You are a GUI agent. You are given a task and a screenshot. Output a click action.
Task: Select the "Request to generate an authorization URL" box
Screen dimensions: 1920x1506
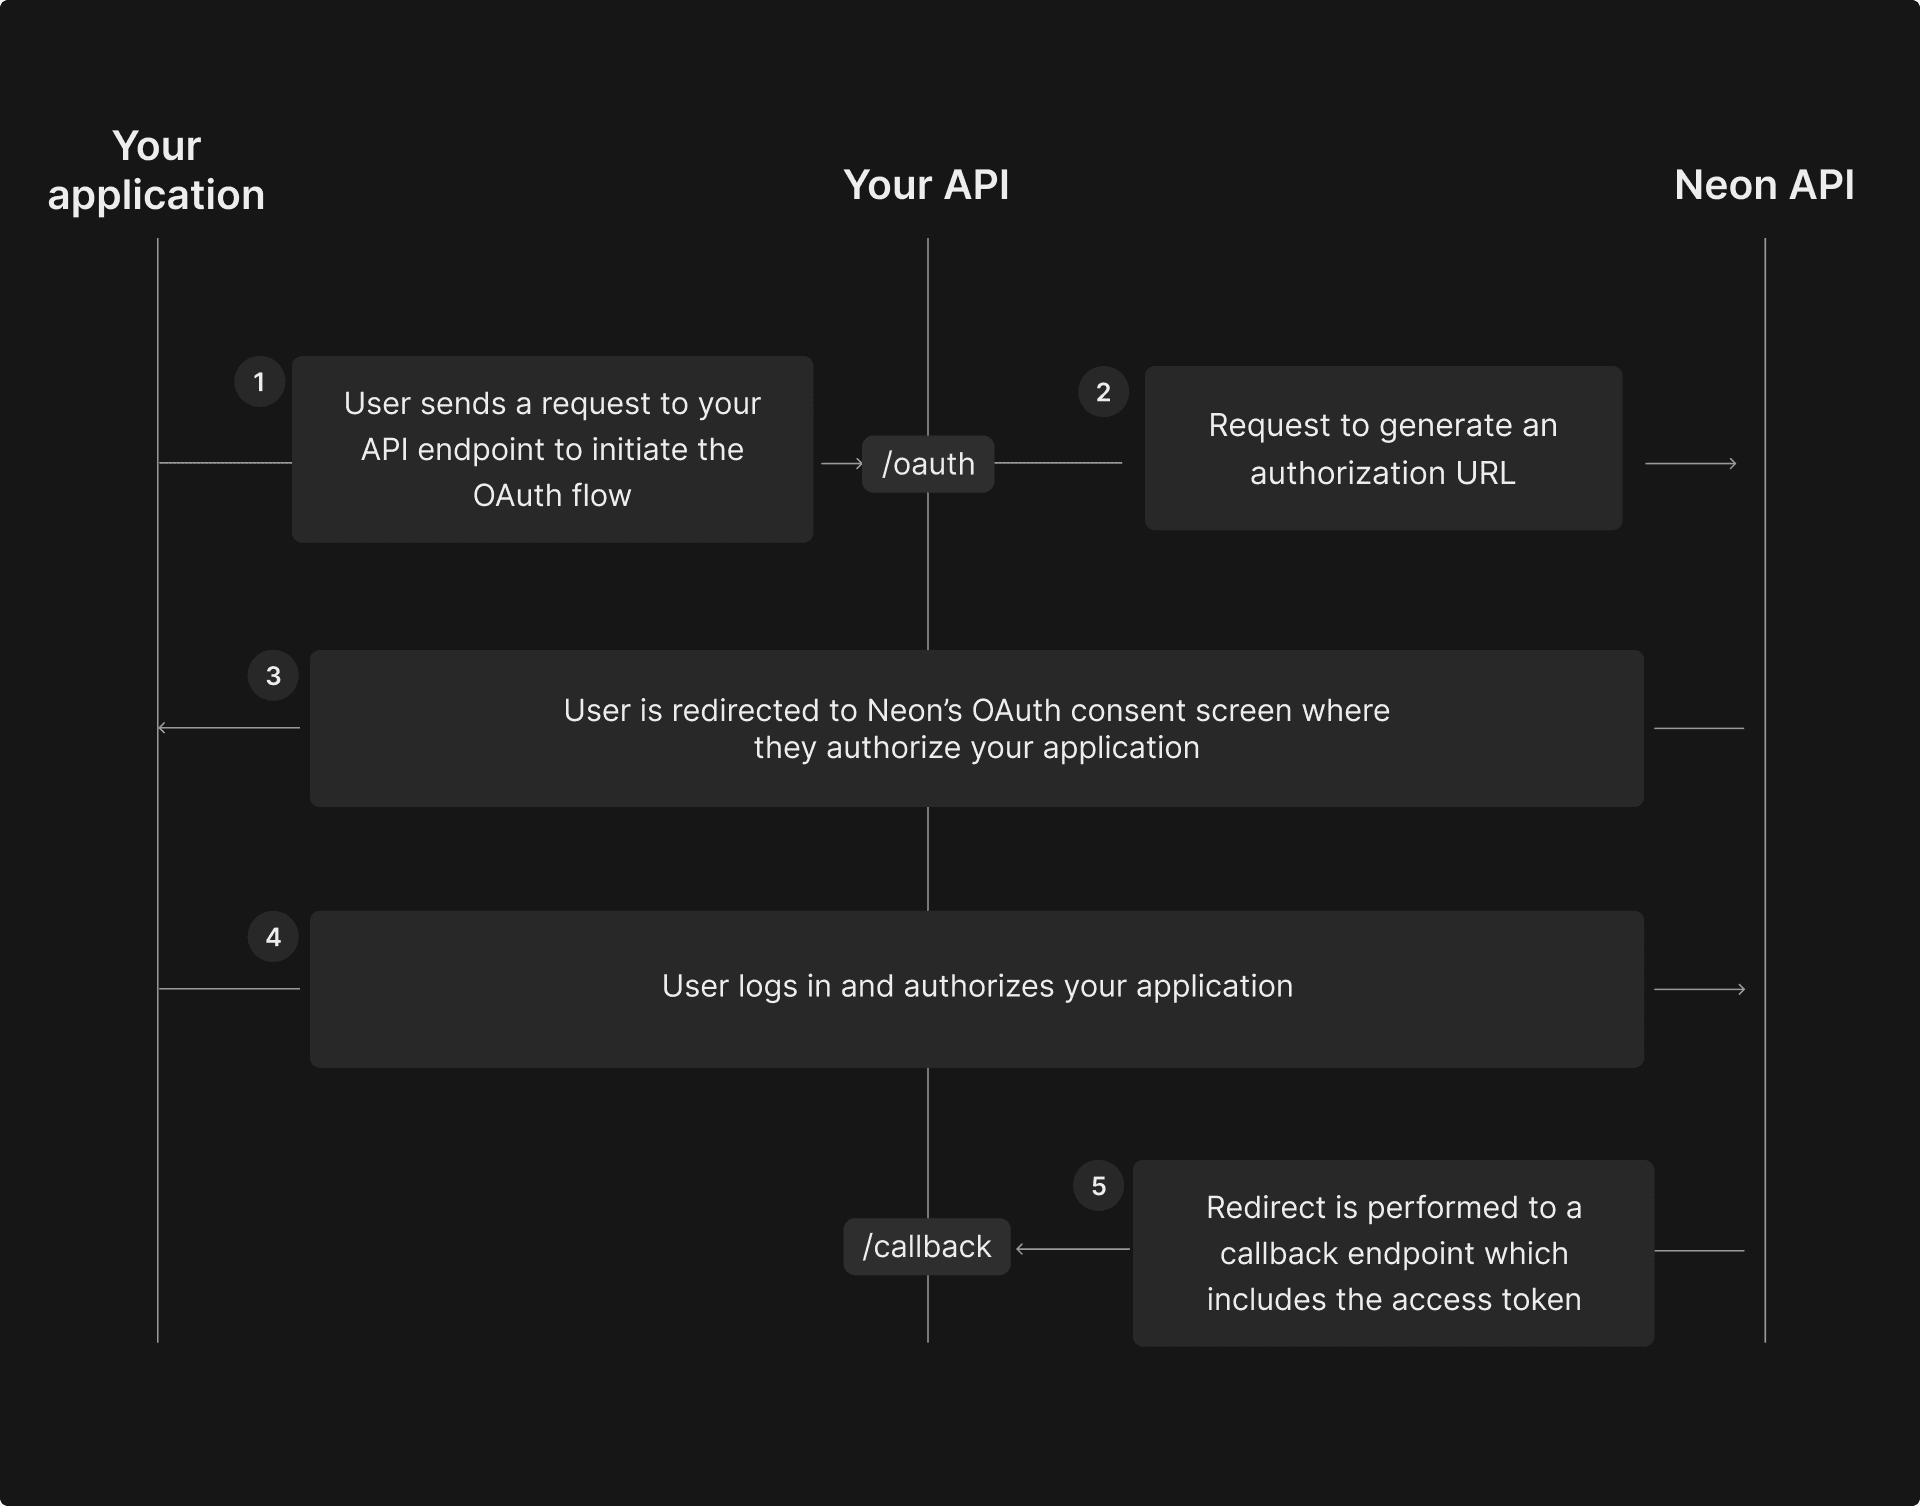point(1383,448)
